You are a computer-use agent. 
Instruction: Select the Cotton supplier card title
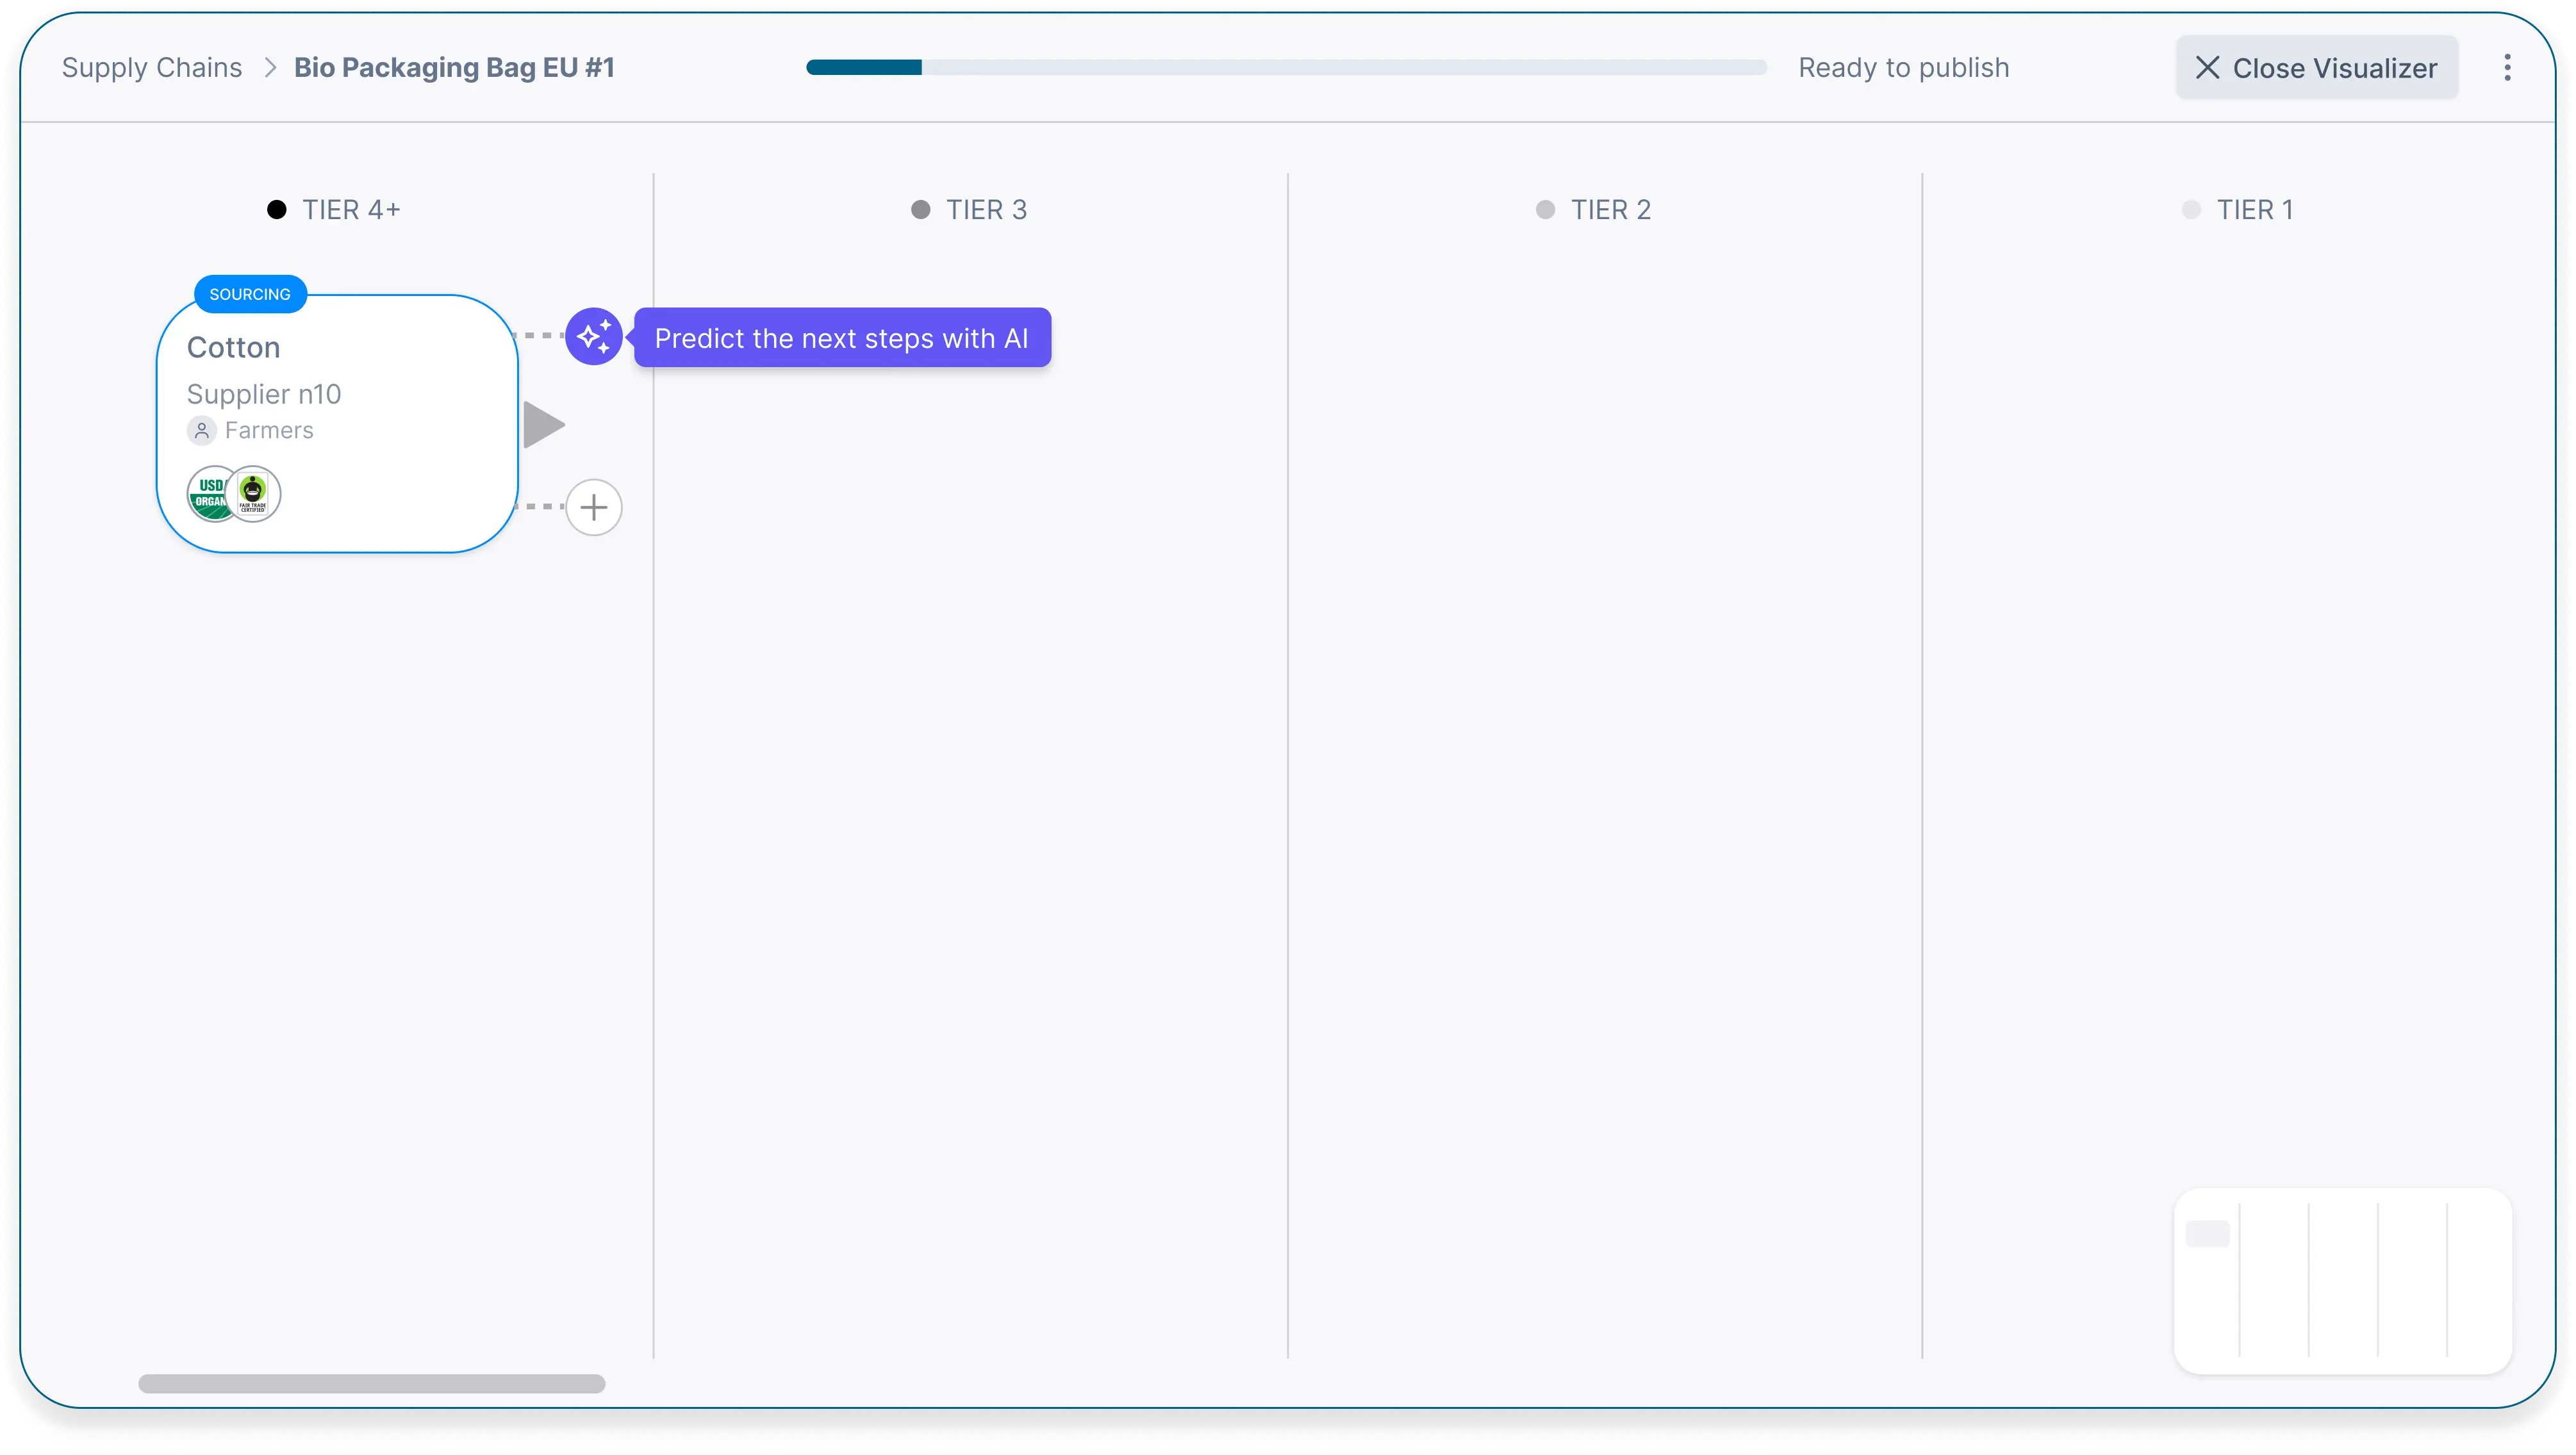pyautogui.click(x=234, y=348)
